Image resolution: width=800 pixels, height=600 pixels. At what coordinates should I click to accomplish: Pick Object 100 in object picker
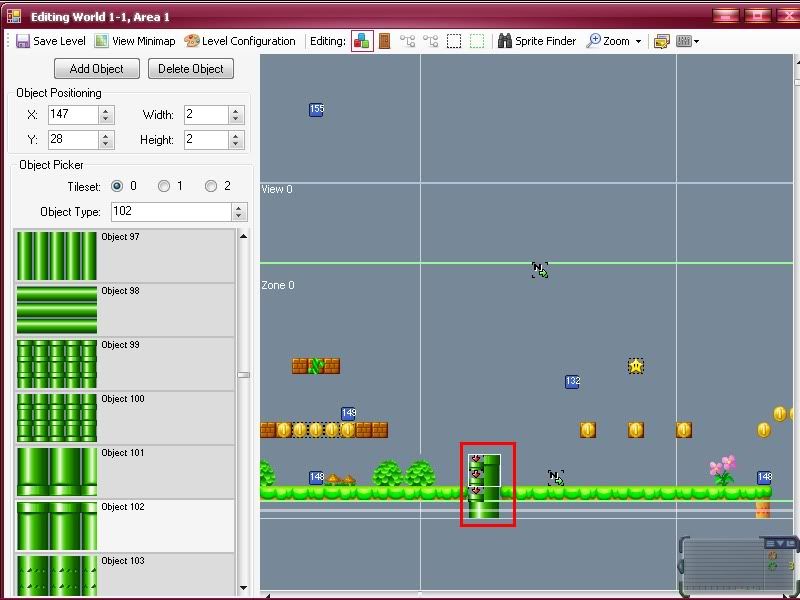[x=125, y=418]
